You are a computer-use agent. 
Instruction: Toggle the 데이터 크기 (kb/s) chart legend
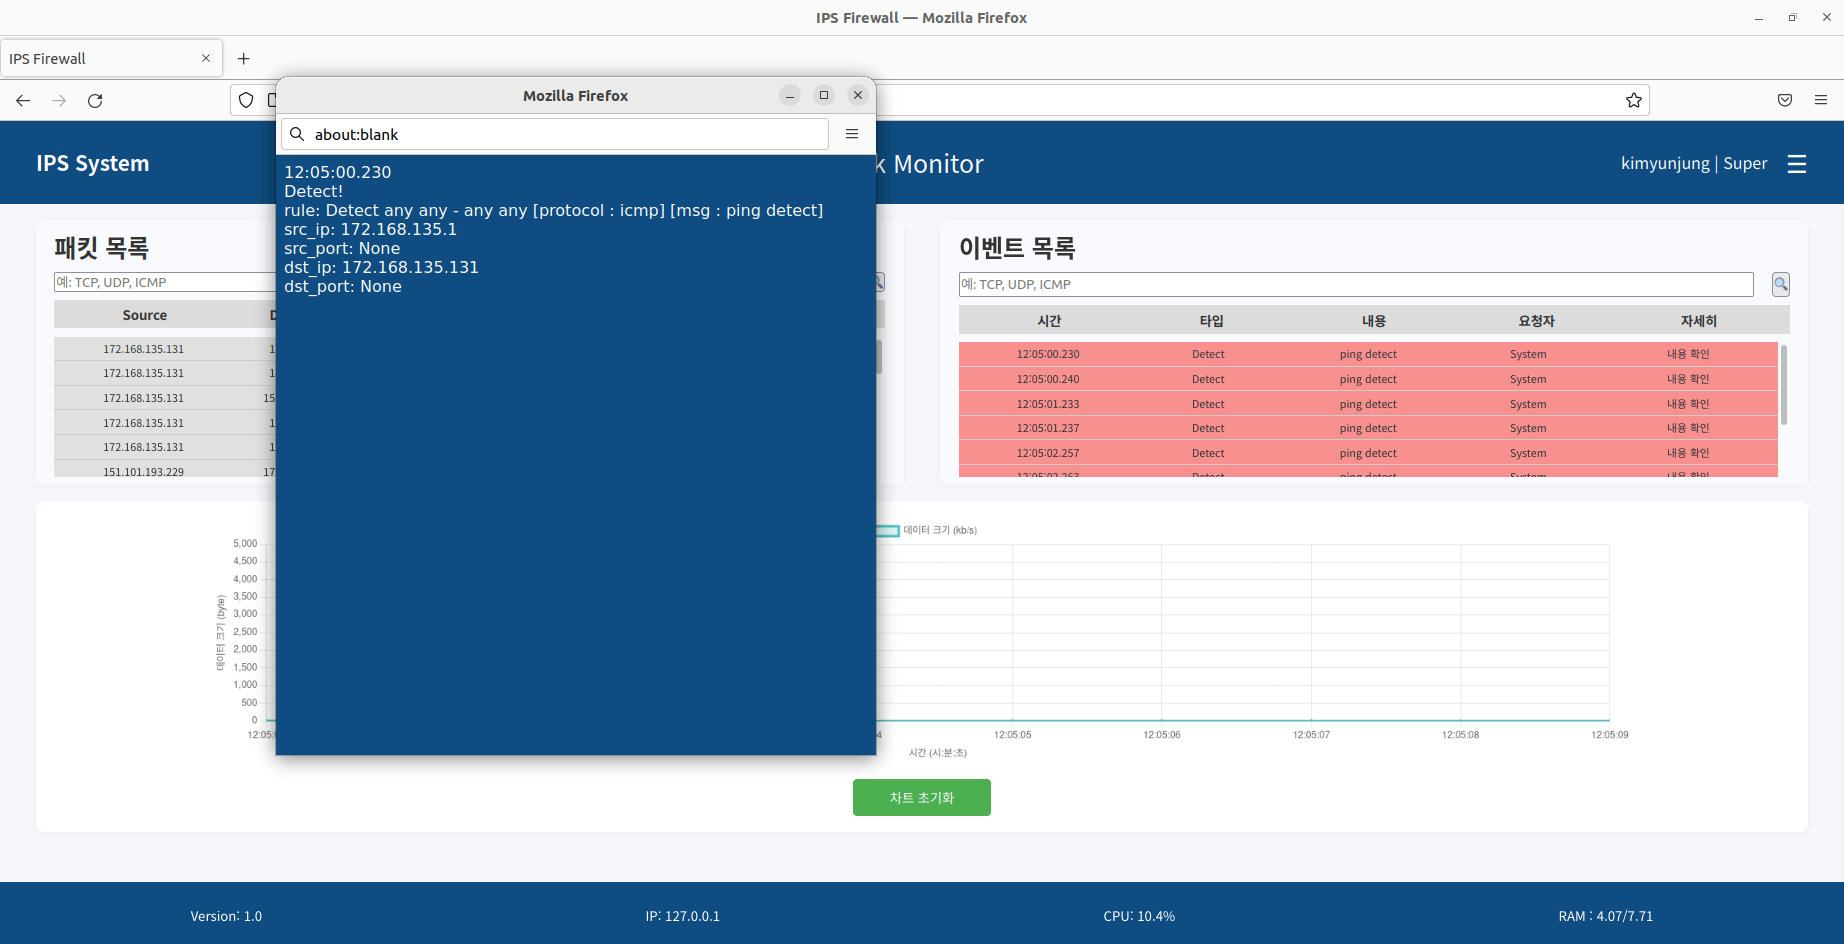pyautogui.click(x=927, y=530)
